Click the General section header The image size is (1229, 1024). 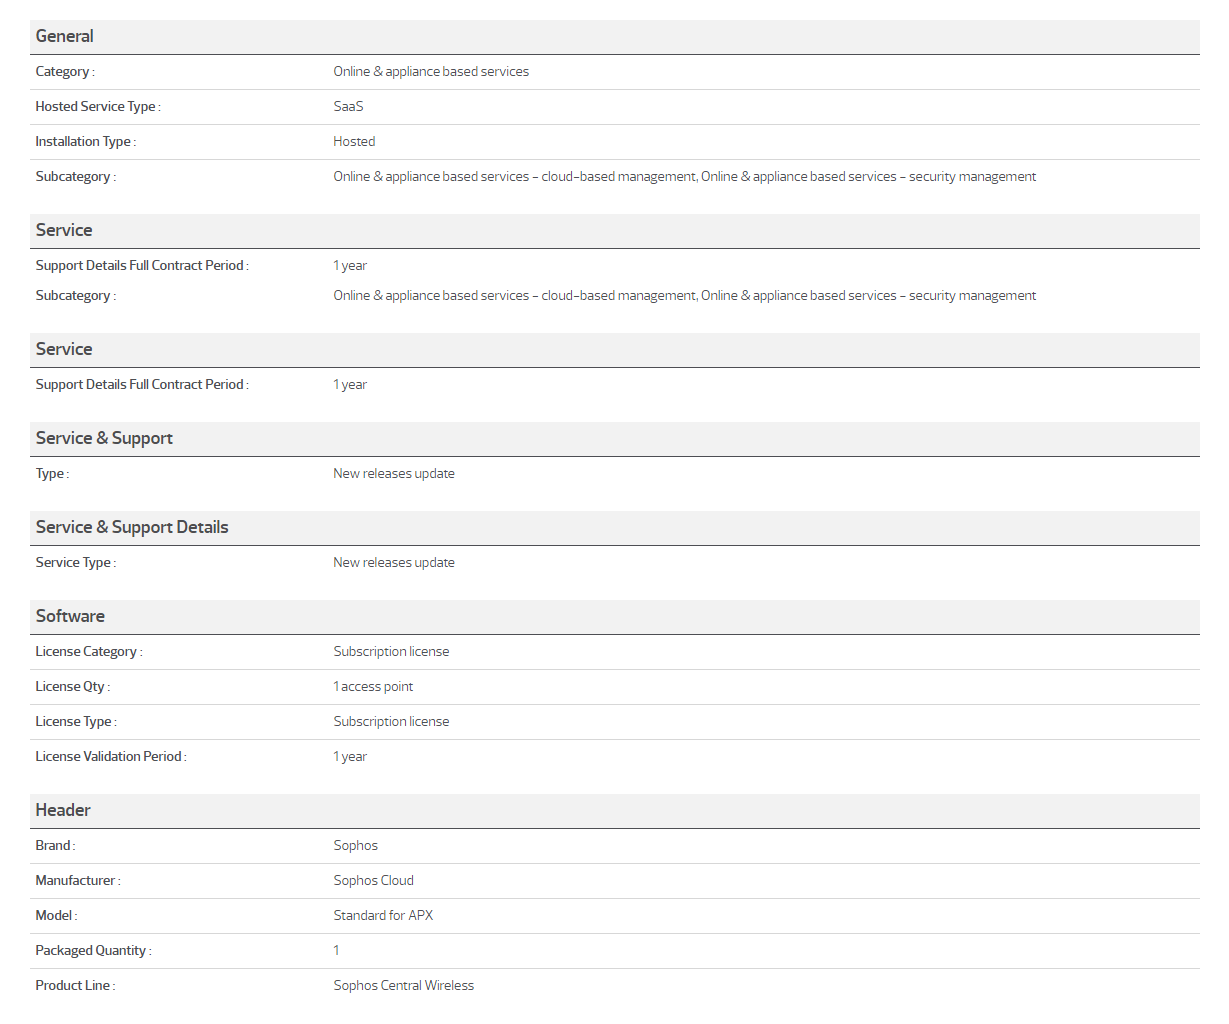(x=64, y=36)
